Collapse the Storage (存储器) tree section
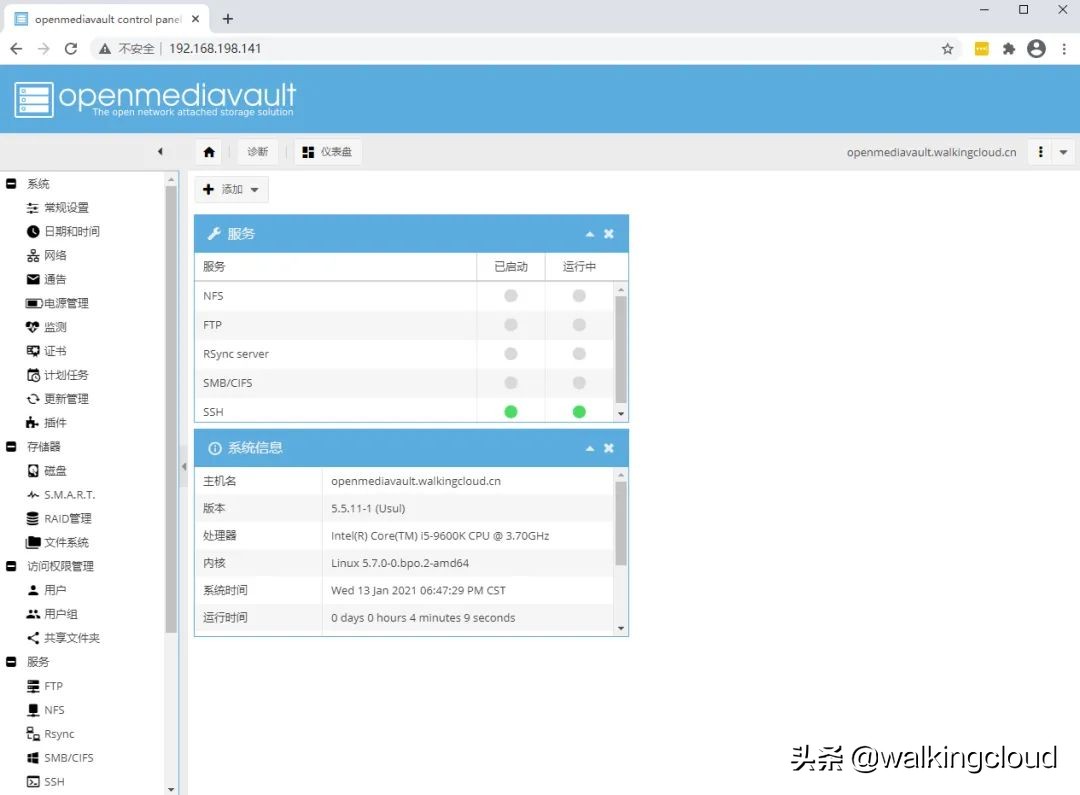The image size is (1080, 795). (x=11, y=446)
